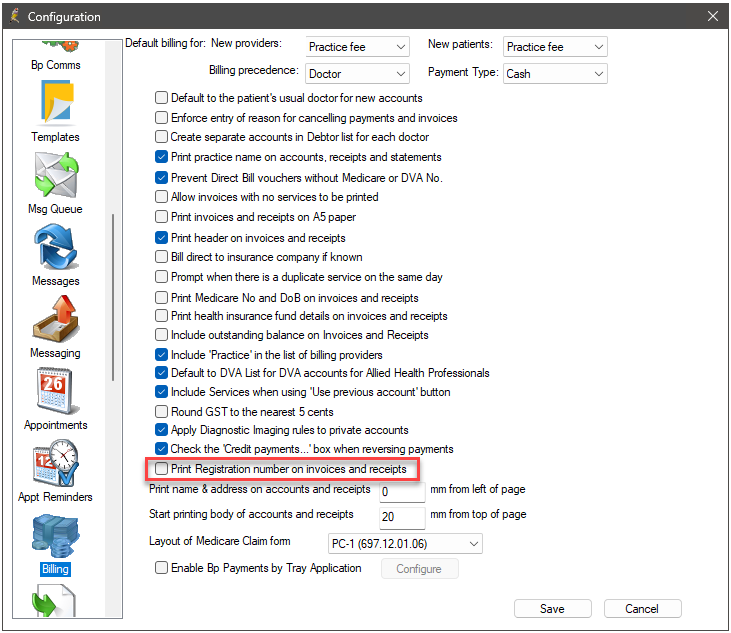The width and height of the screenshot is (731, 633).
Task: Tick 'Enable Bp Payments by Tray Application'
Action: tap(161, 568)
